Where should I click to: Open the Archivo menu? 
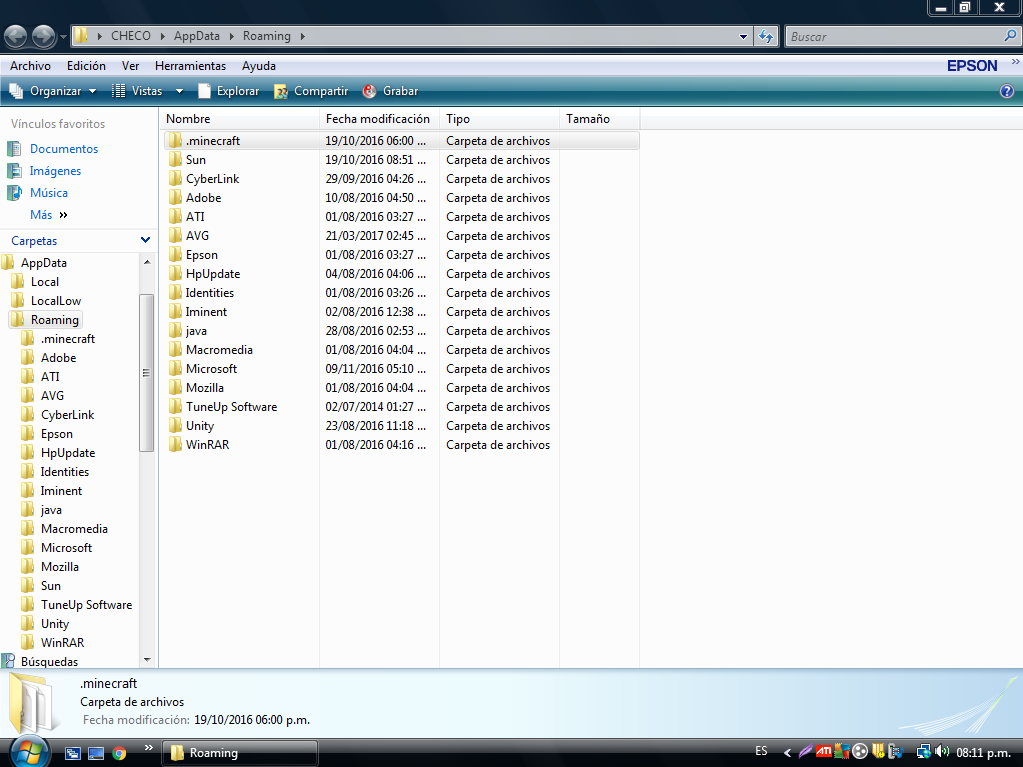(x=30, y=66)
